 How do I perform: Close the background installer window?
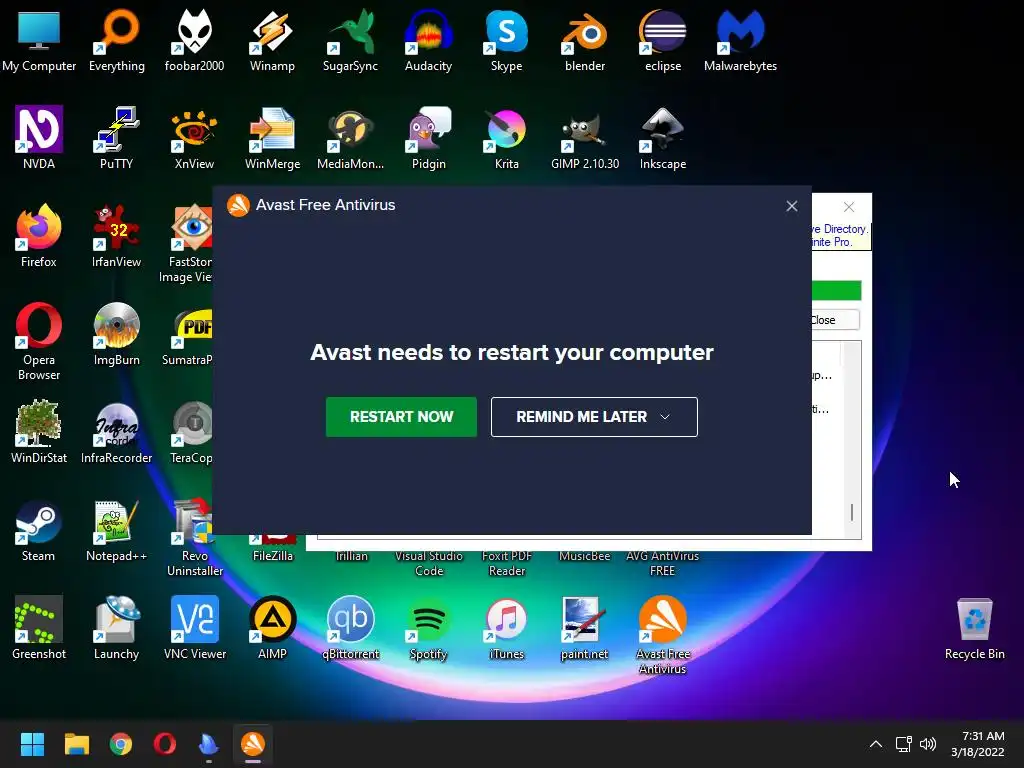[848, 207]
